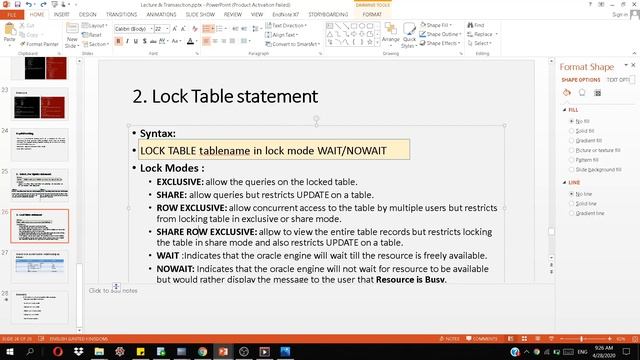The image size is (640, 360).
Task: Select the Solid line radio button
Action: point(571,204)
